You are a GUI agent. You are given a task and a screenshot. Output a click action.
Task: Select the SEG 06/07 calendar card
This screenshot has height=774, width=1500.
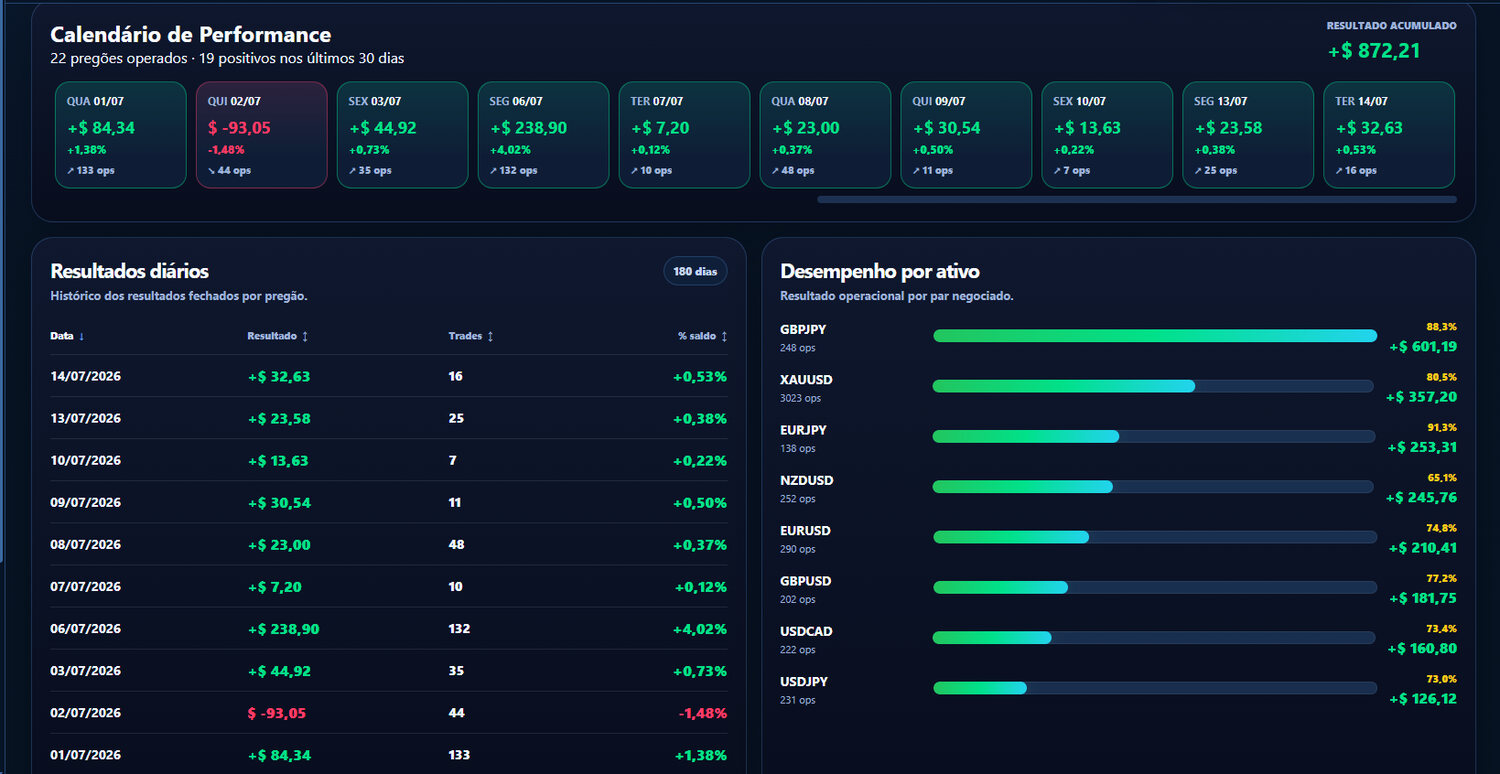pyautogui.click(x=544, y=135)
